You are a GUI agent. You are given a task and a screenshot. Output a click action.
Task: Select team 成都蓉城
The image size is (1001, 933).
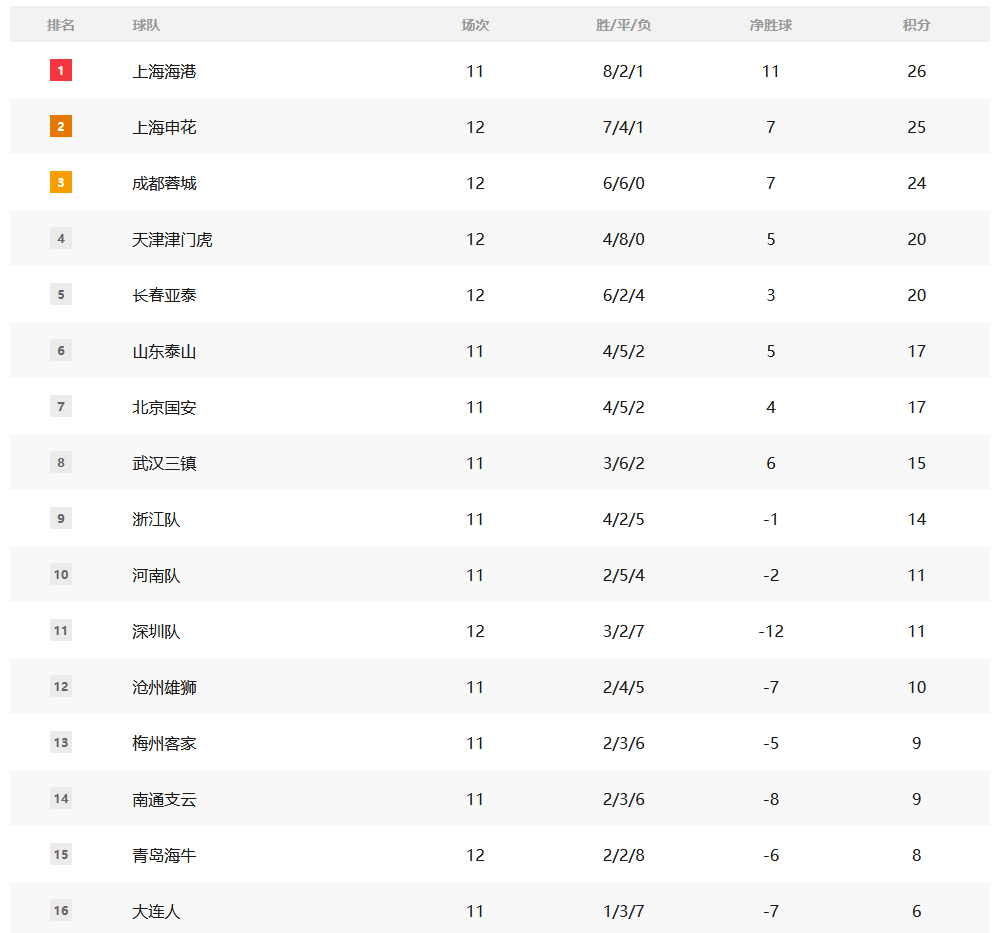click(164, 184)
